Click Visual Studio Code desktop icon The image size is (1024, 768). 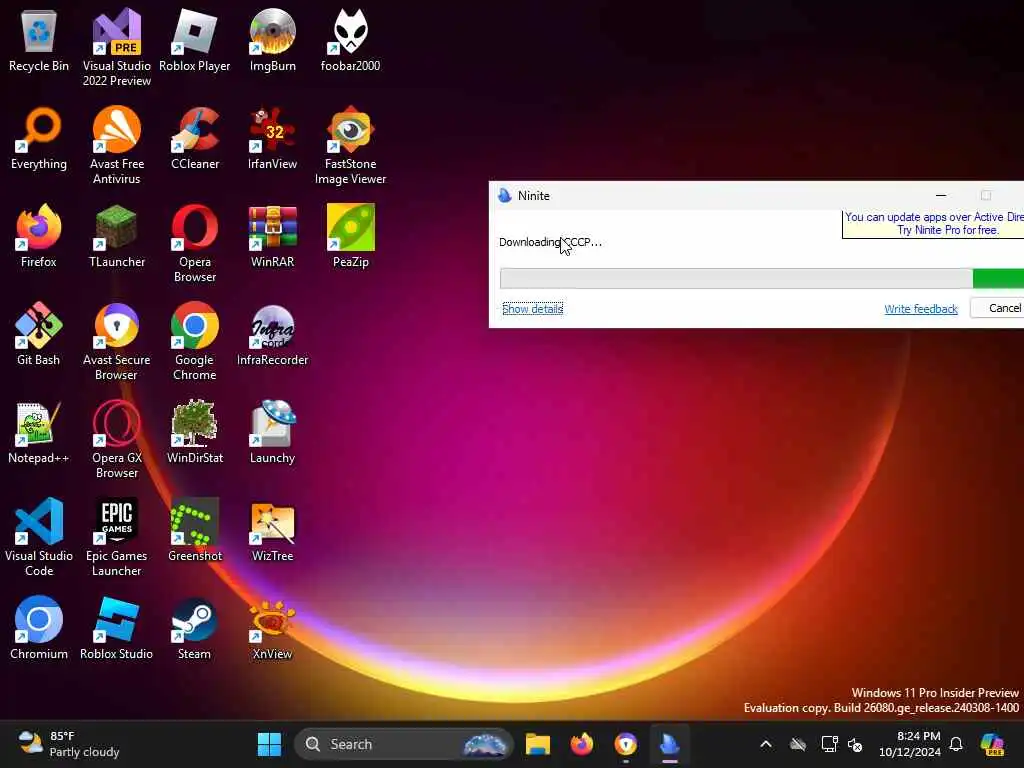(x=39, y=537)
